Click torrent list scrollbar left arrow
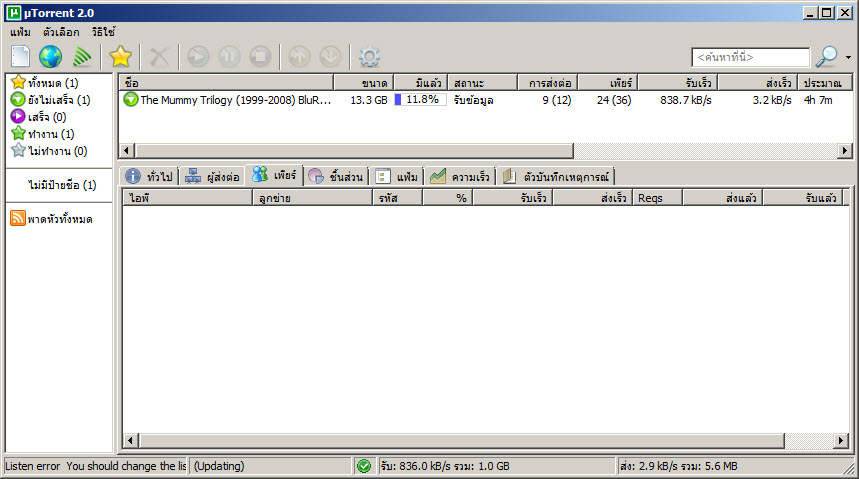 coord(127,150)
